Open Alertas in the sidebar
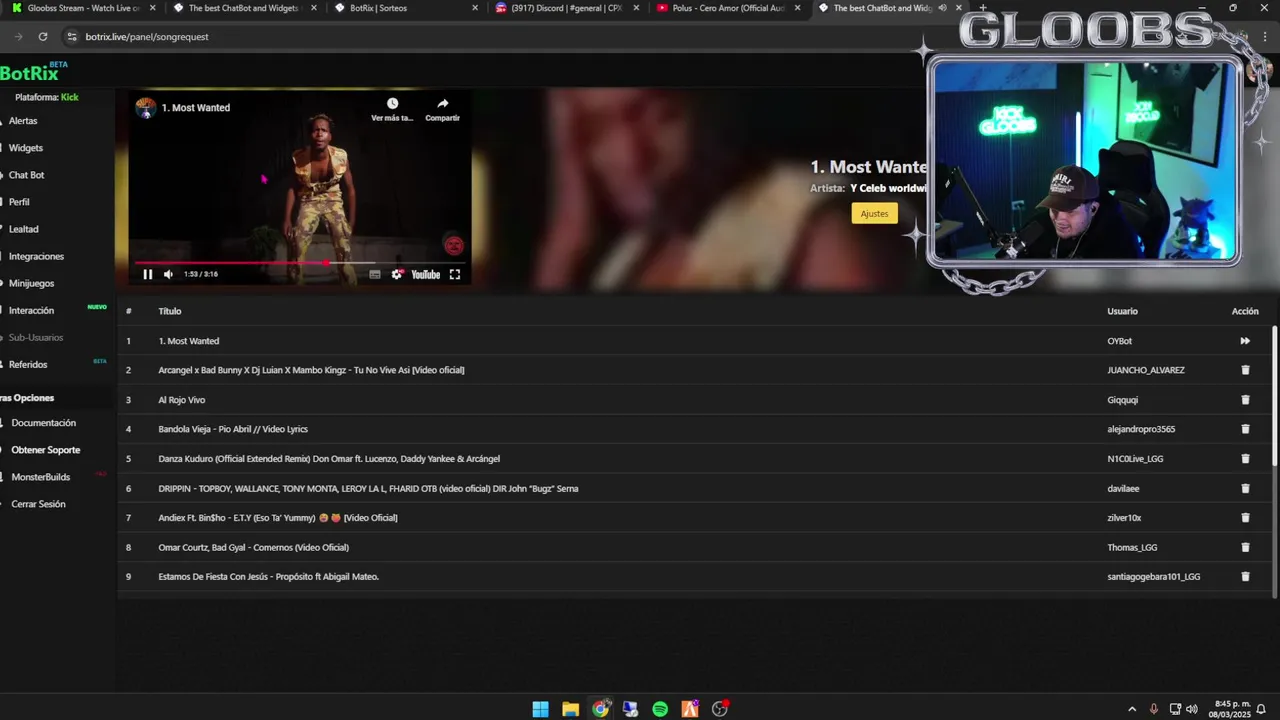Viewport: 1280px width, 720px height. pos(22,121)
